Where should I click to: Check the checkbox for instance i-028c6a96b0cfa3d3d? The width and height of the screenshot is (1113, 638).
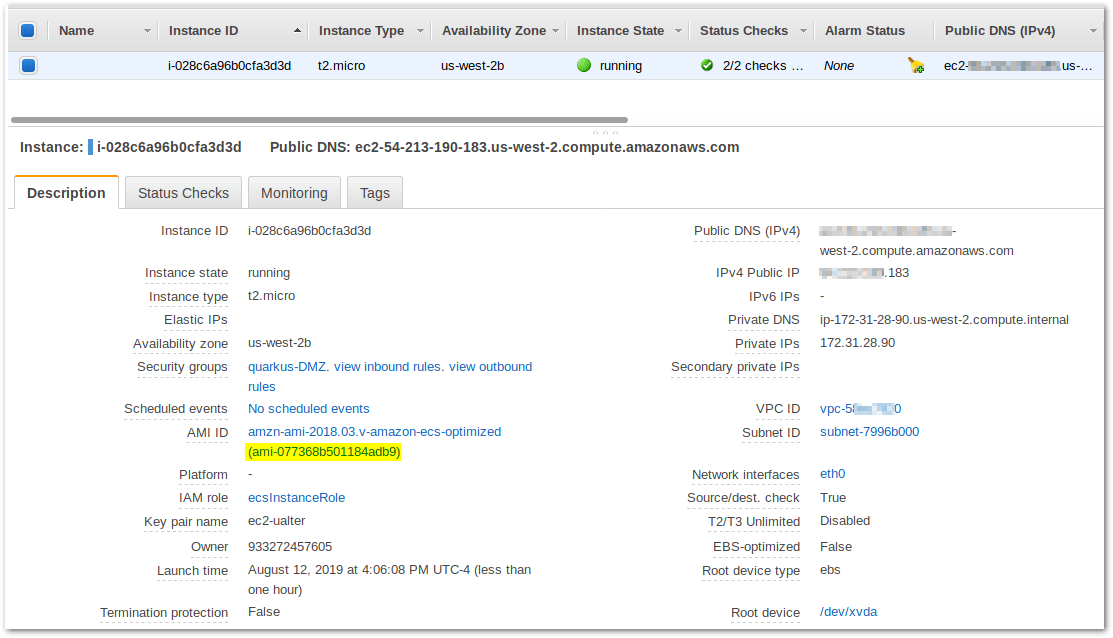(29, 65)
